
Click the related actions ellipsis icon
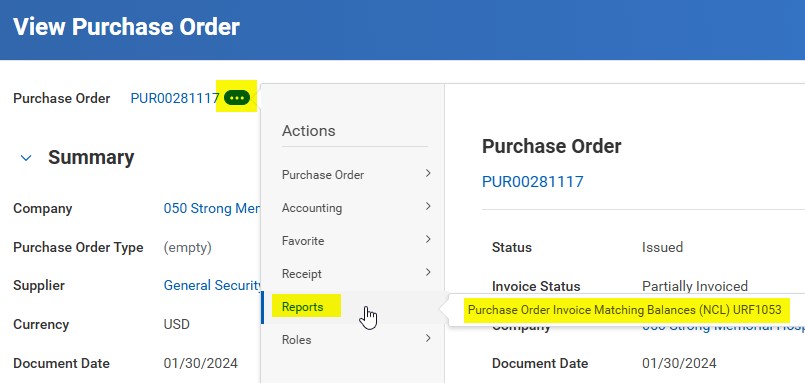coord(237,97)
